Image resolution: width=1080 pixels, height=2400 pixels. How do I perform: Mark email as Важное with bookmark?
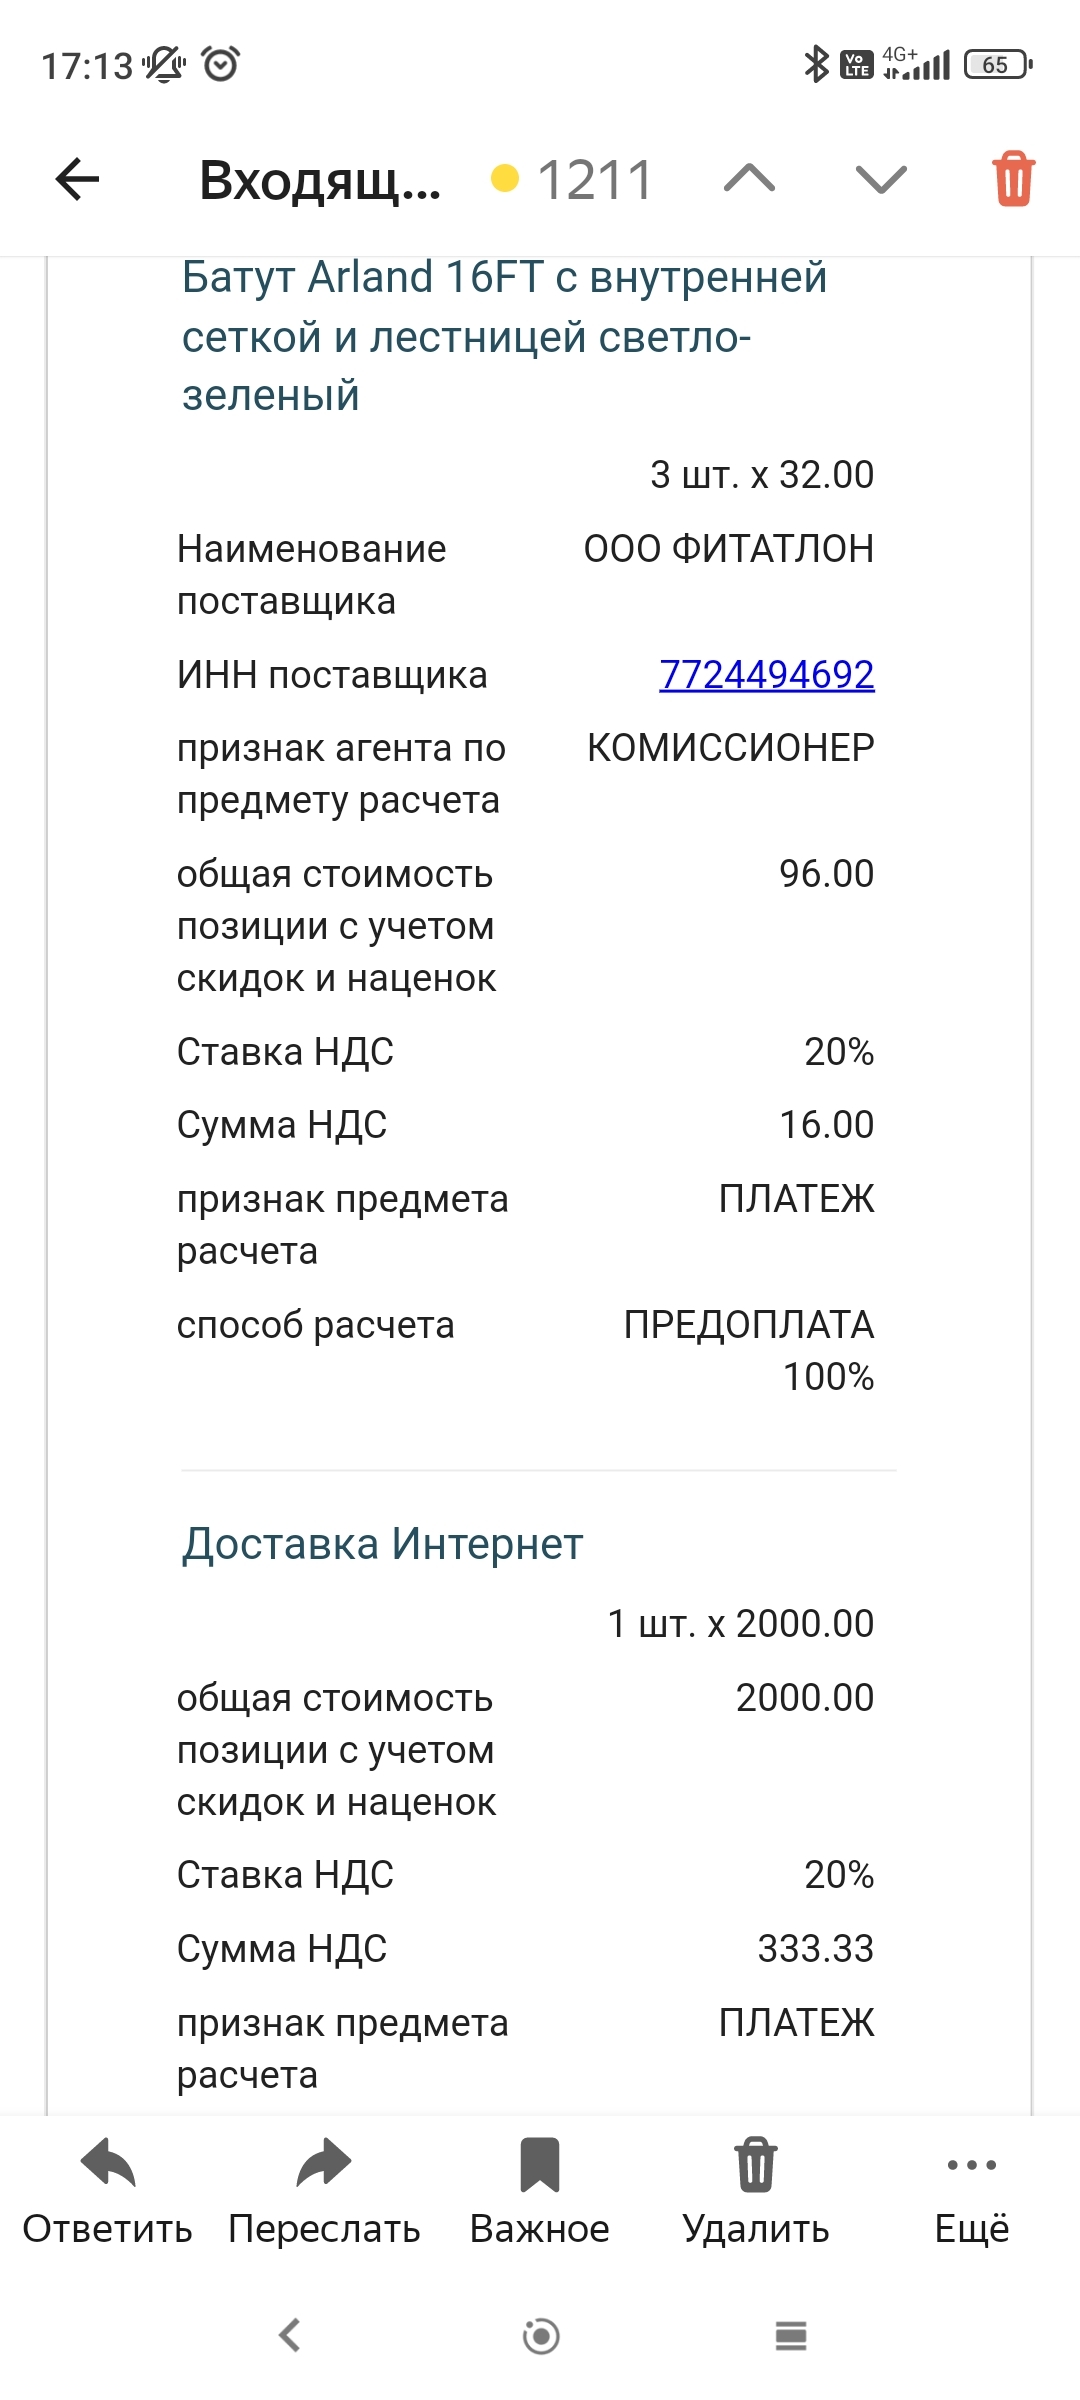(x=540, y=2165)
